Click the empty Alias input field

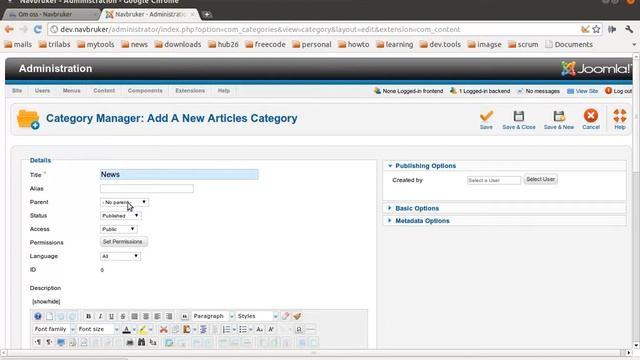[x=147, y=189]
